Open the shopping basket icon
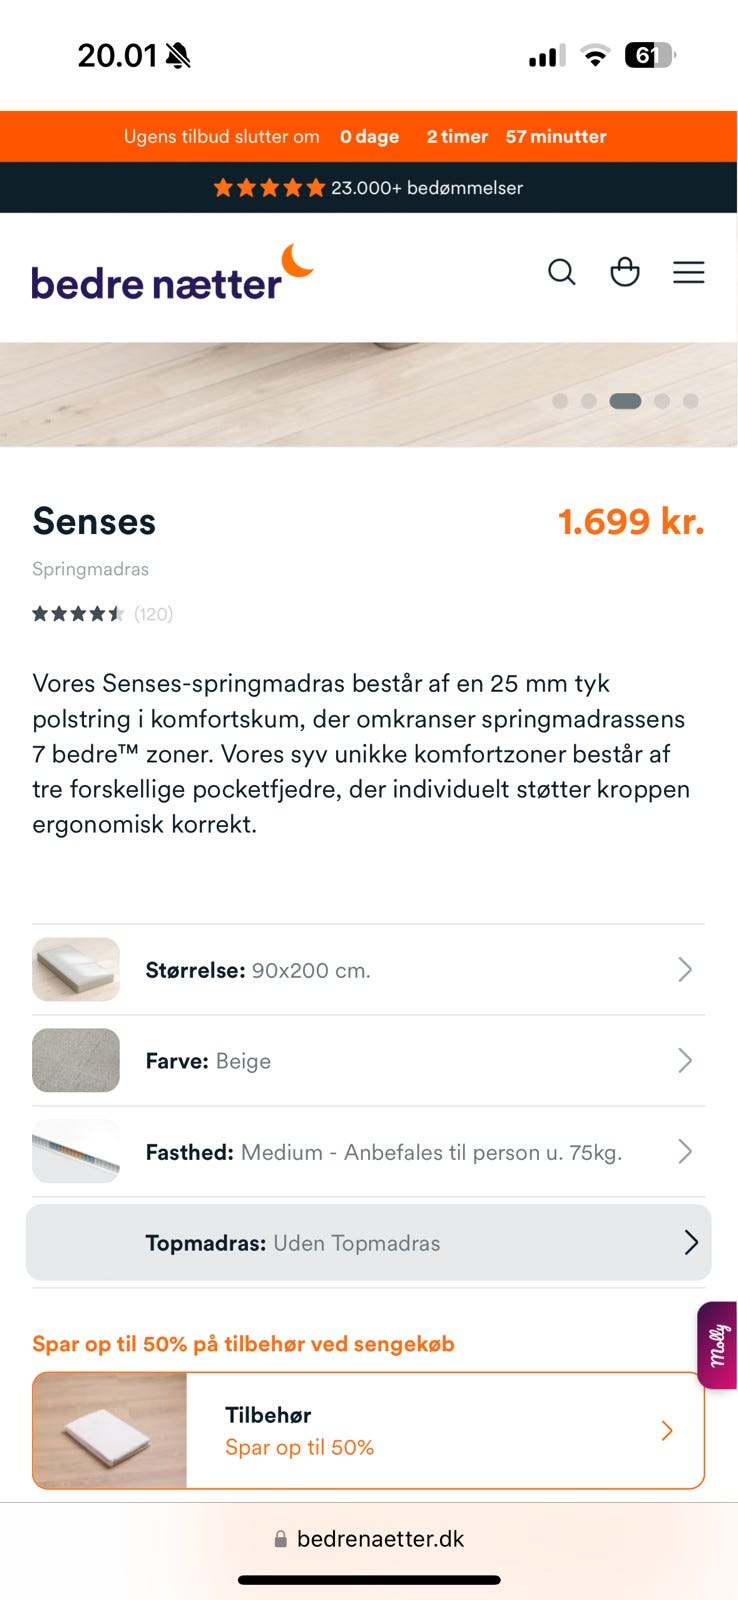This screenshot has width=738, height=1600. [x=625, y=272]
